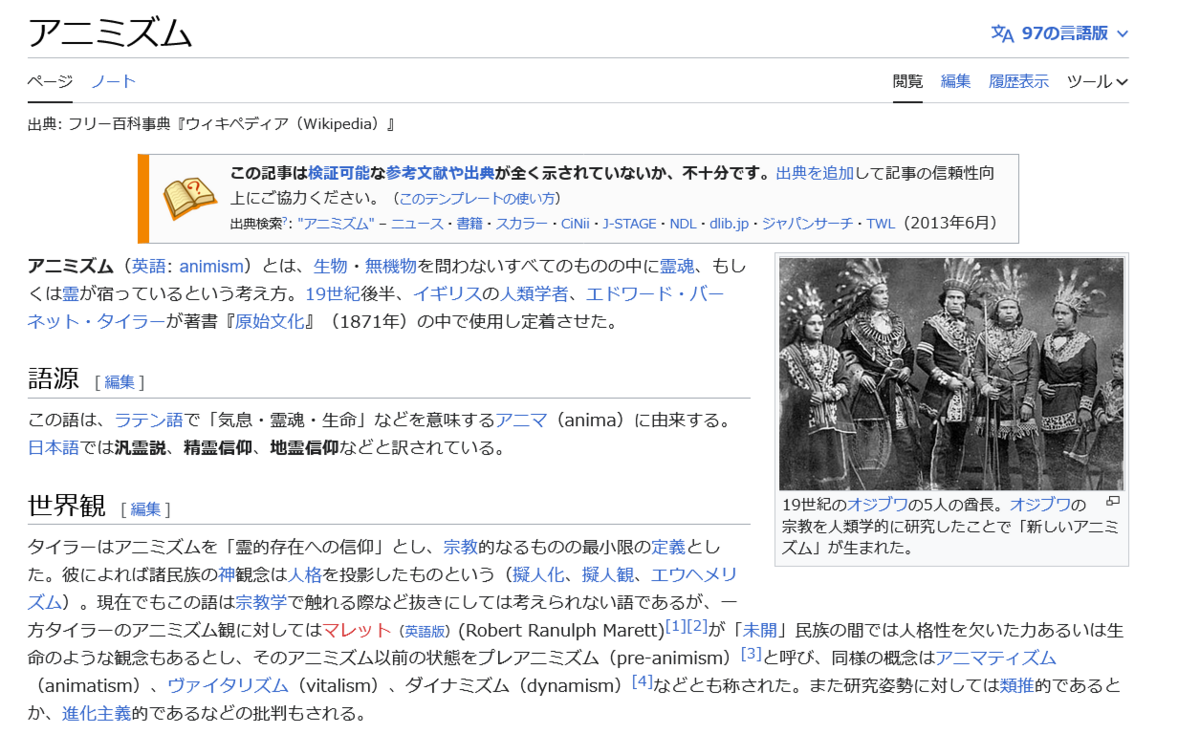Open the 宗教学 link
This screenshot has height=734, width=1200.
coord(261,603)
